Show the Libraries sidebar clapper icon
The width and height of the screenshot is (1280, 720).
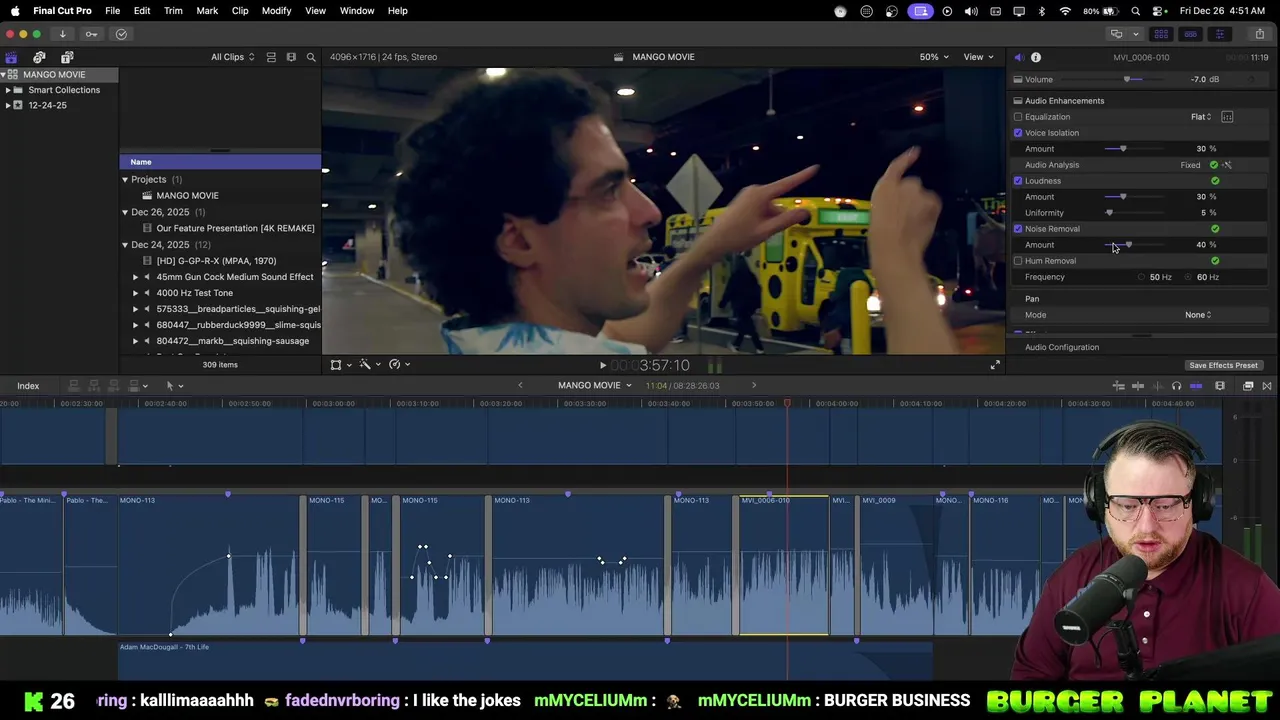[11, 57]
